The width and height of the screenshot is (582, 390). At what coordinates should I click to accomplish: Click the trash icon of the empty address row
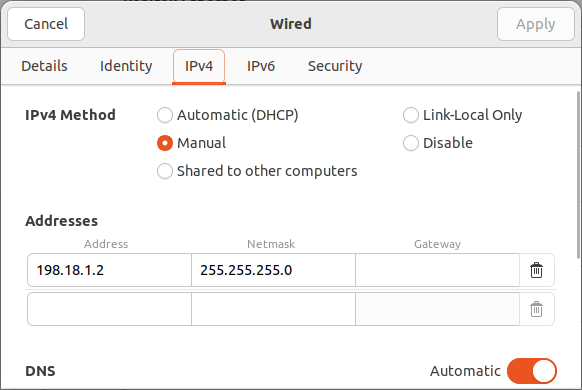[536, 309]
